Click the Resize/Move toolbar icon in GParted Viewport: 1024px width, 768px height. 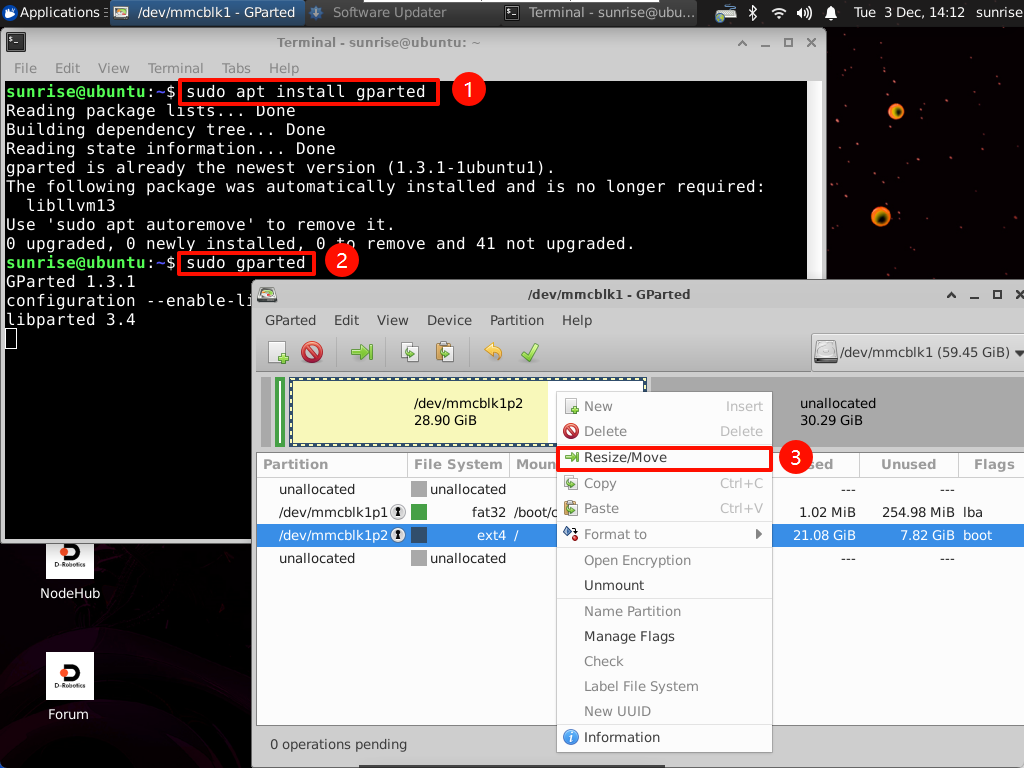[x=362, y=353]
